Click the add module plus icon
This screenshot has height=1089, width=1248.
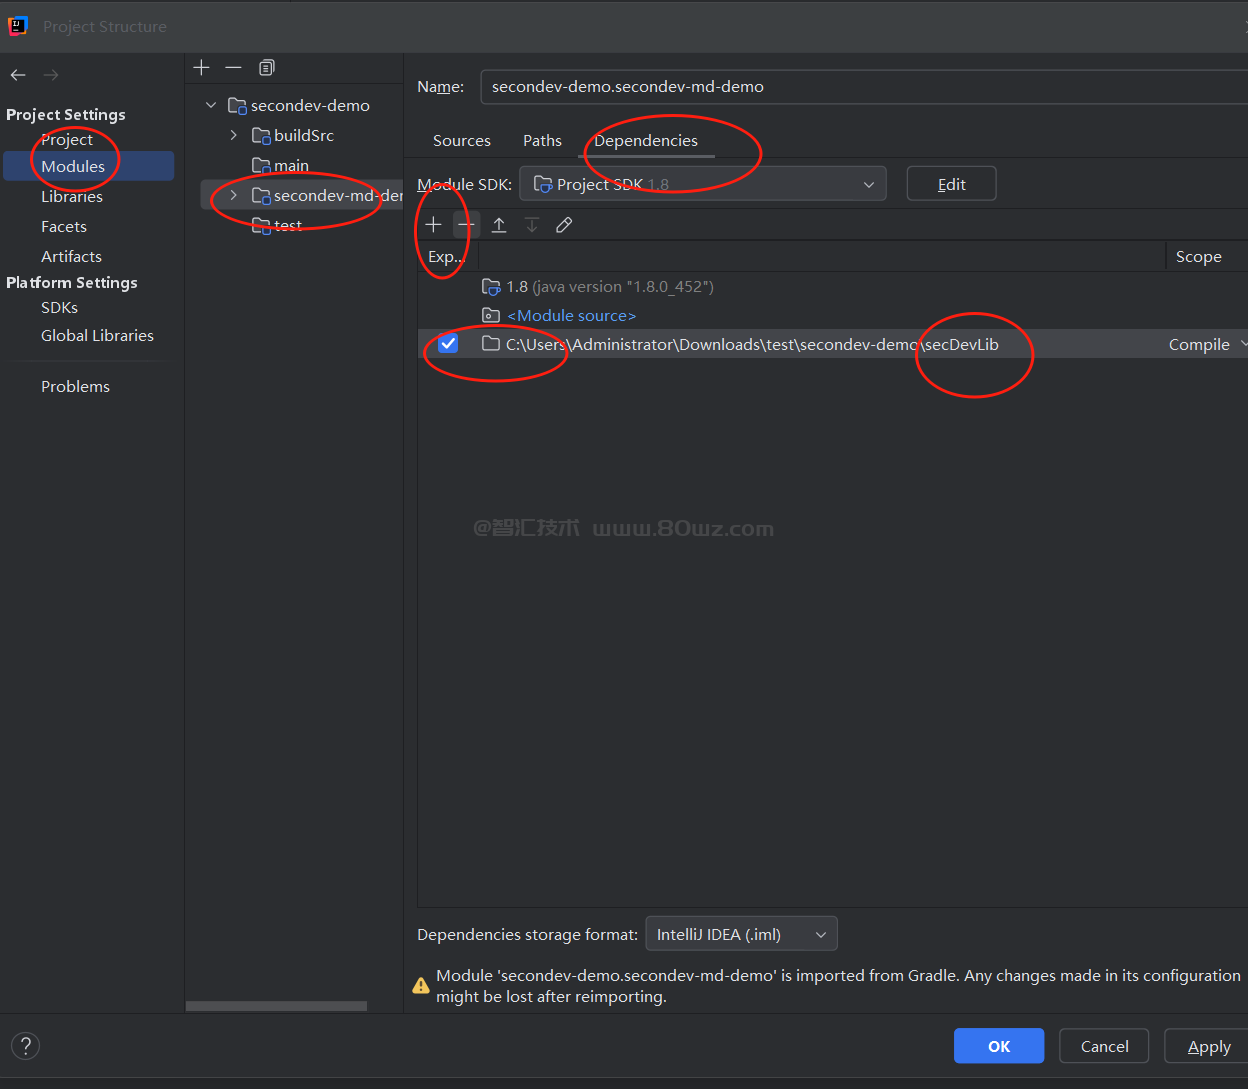(x=202, y=67)
